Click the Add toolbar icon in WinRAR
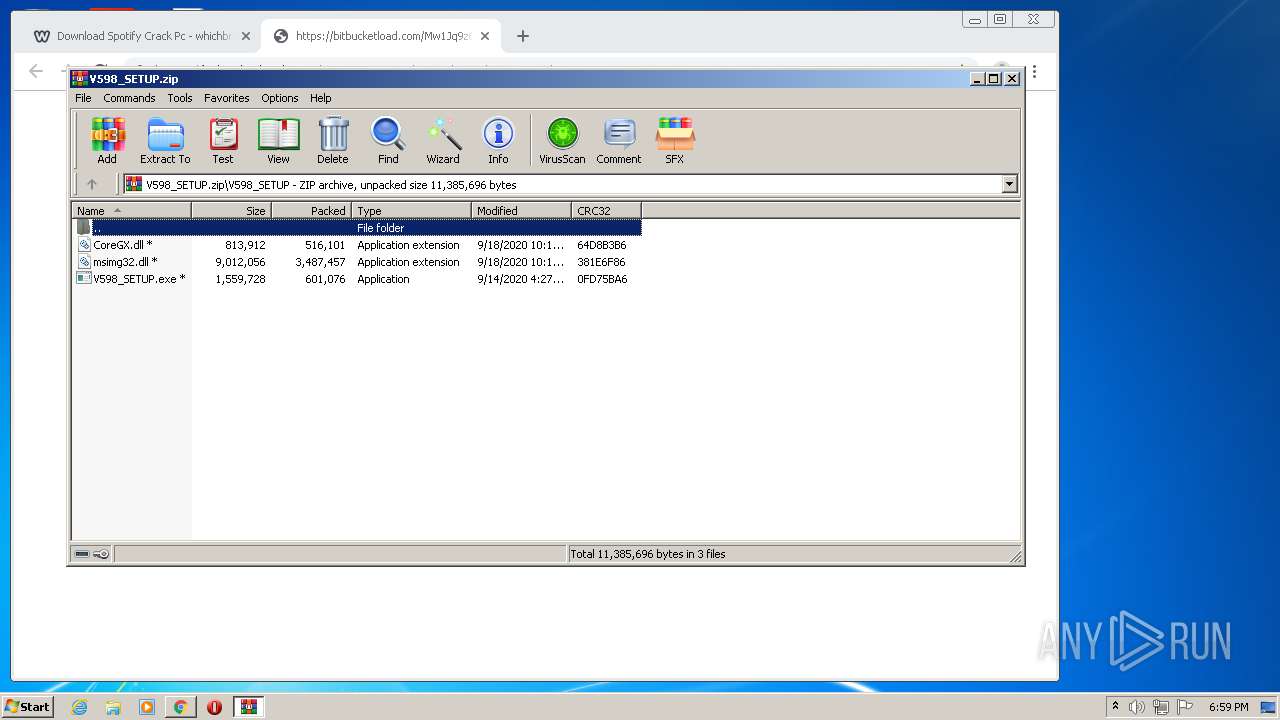 [x=107, y=141]
